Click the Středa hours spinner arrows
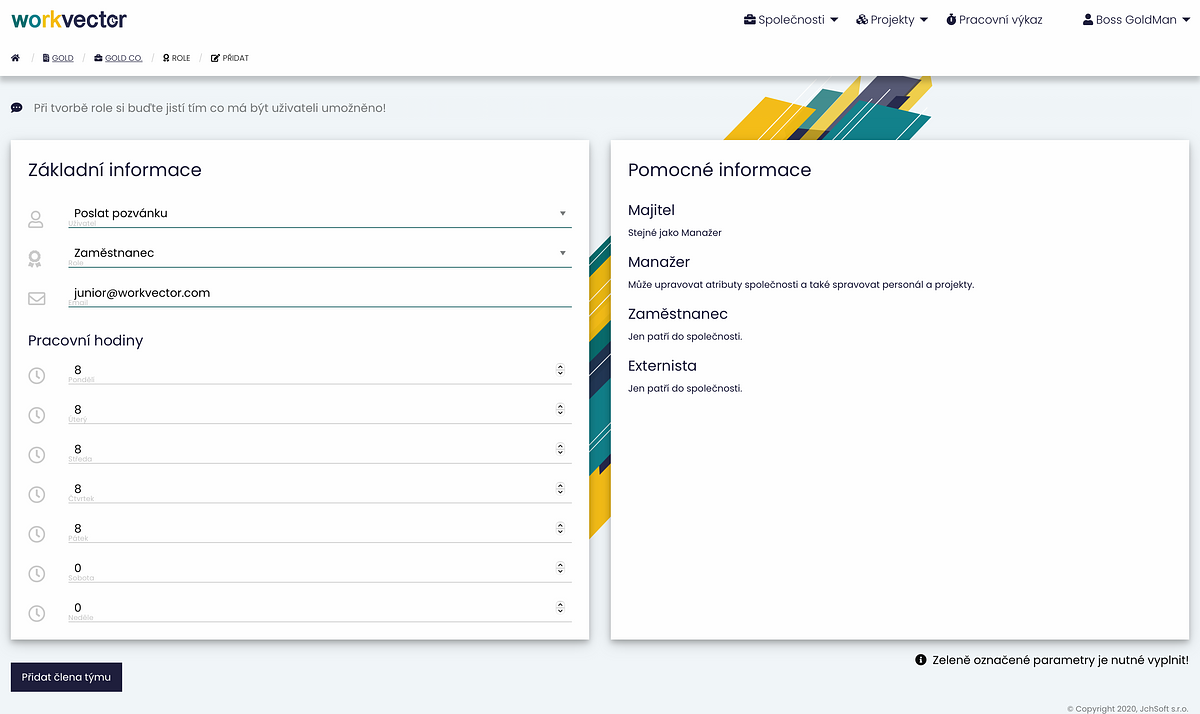 (x=560, y=449)
